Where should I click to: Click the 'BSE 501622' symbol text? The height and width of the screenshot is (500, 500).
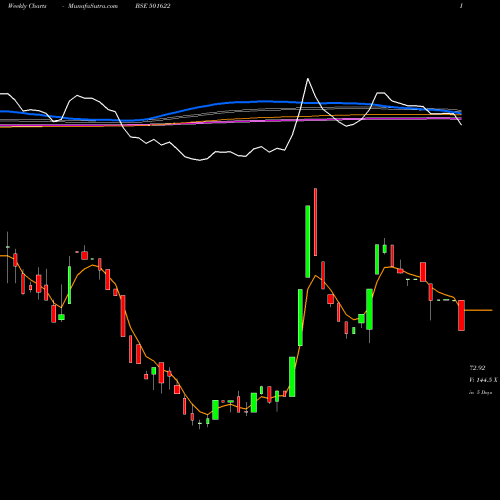tap(153, 6)
